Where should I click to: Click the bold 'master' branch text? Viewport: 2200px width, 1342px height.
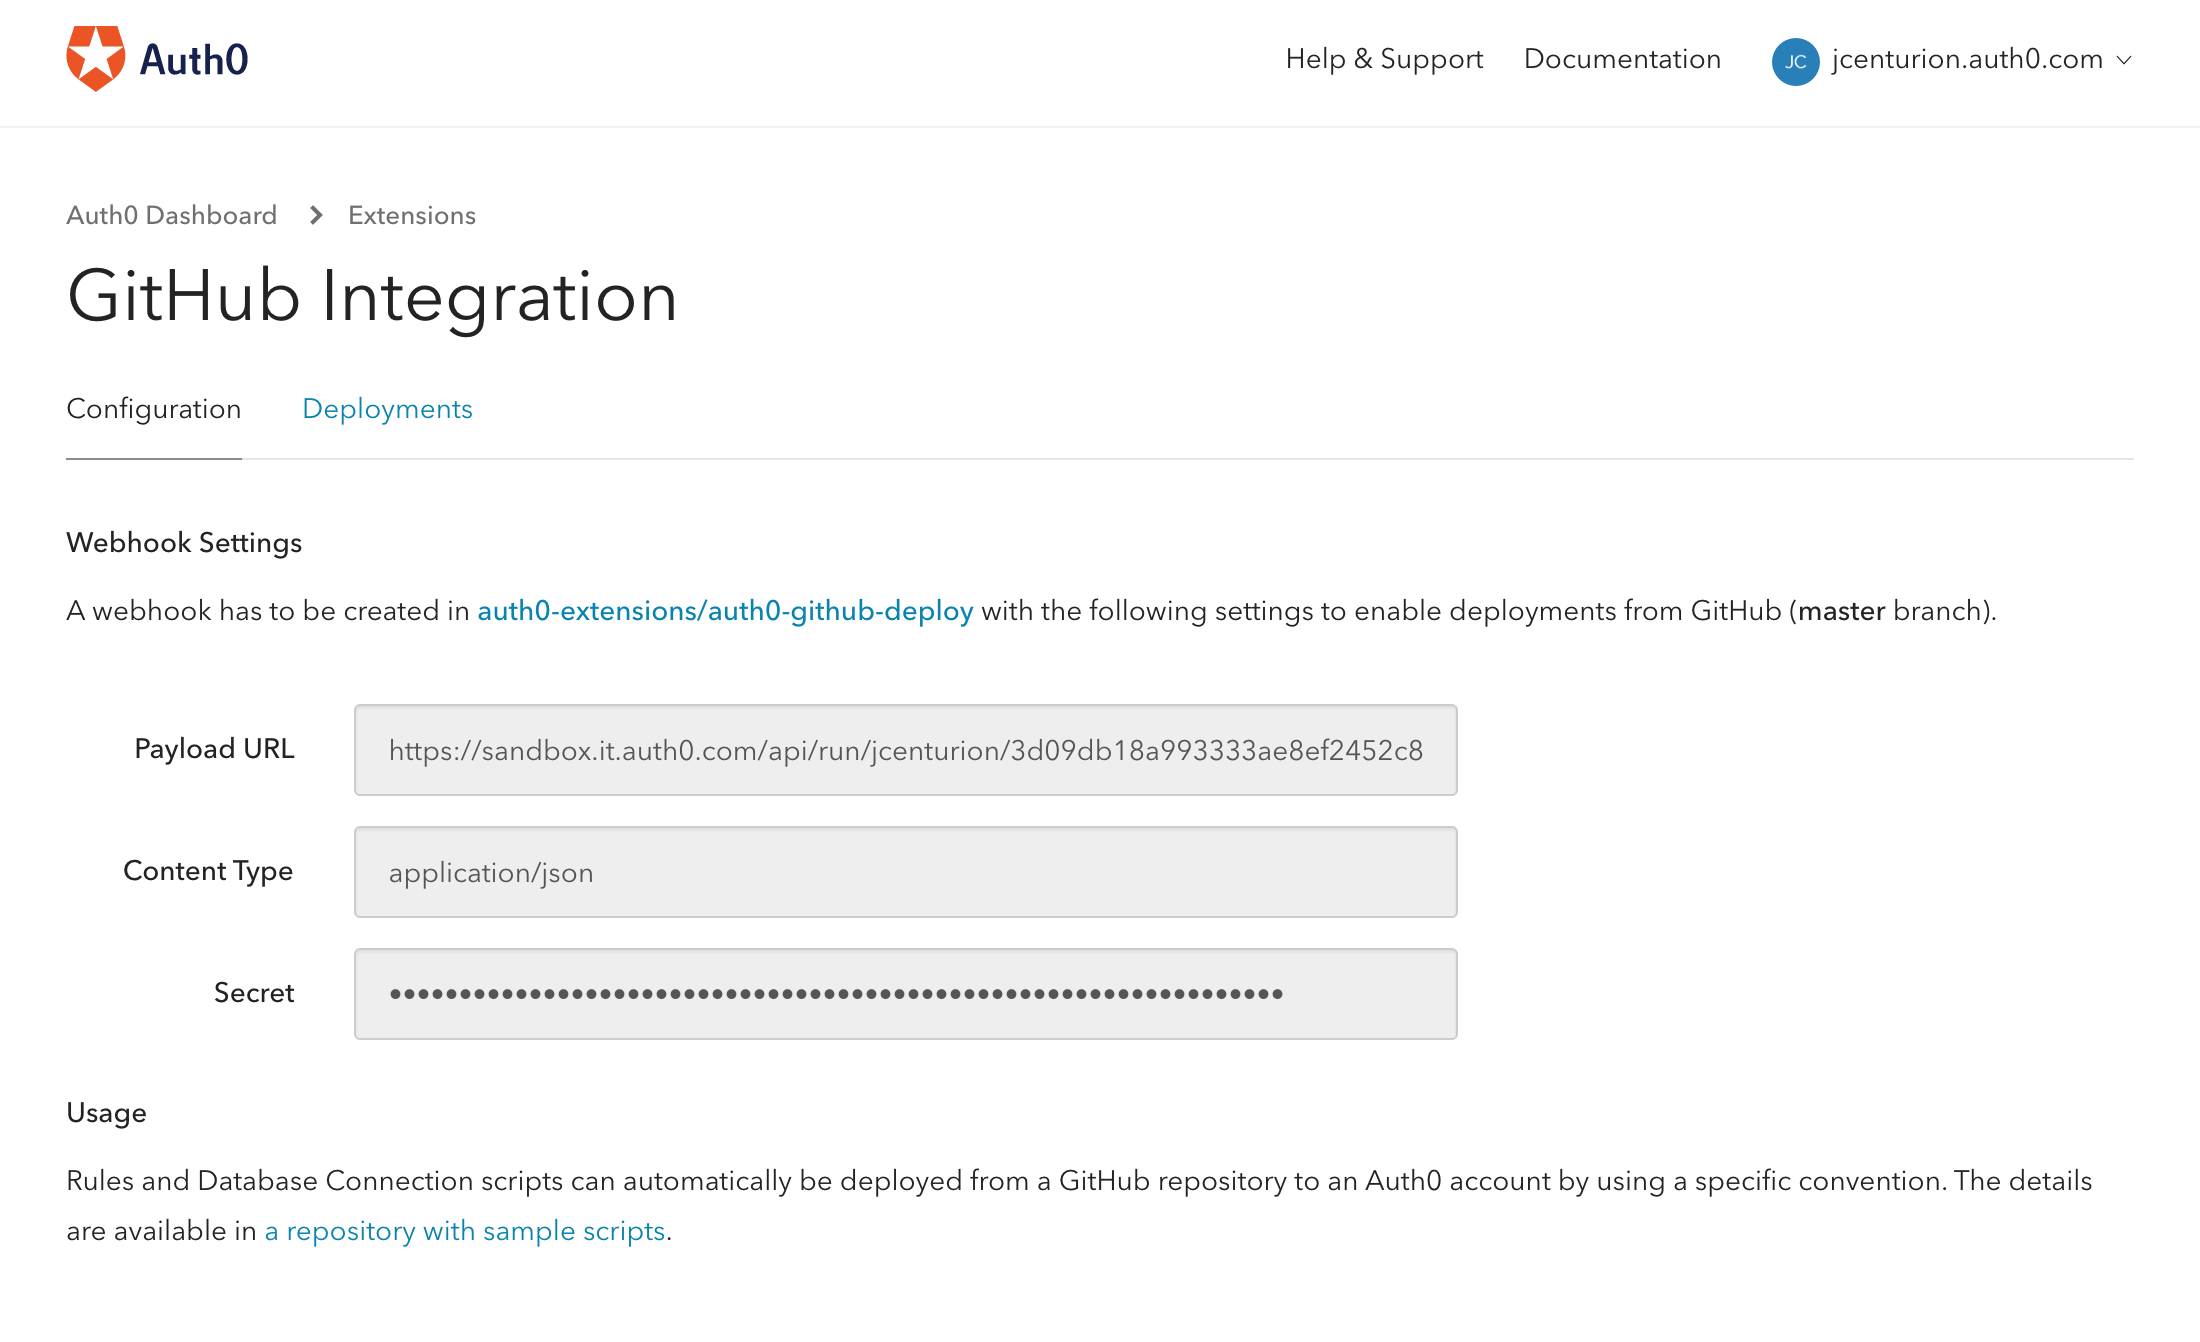click(x=1842, y=611)
